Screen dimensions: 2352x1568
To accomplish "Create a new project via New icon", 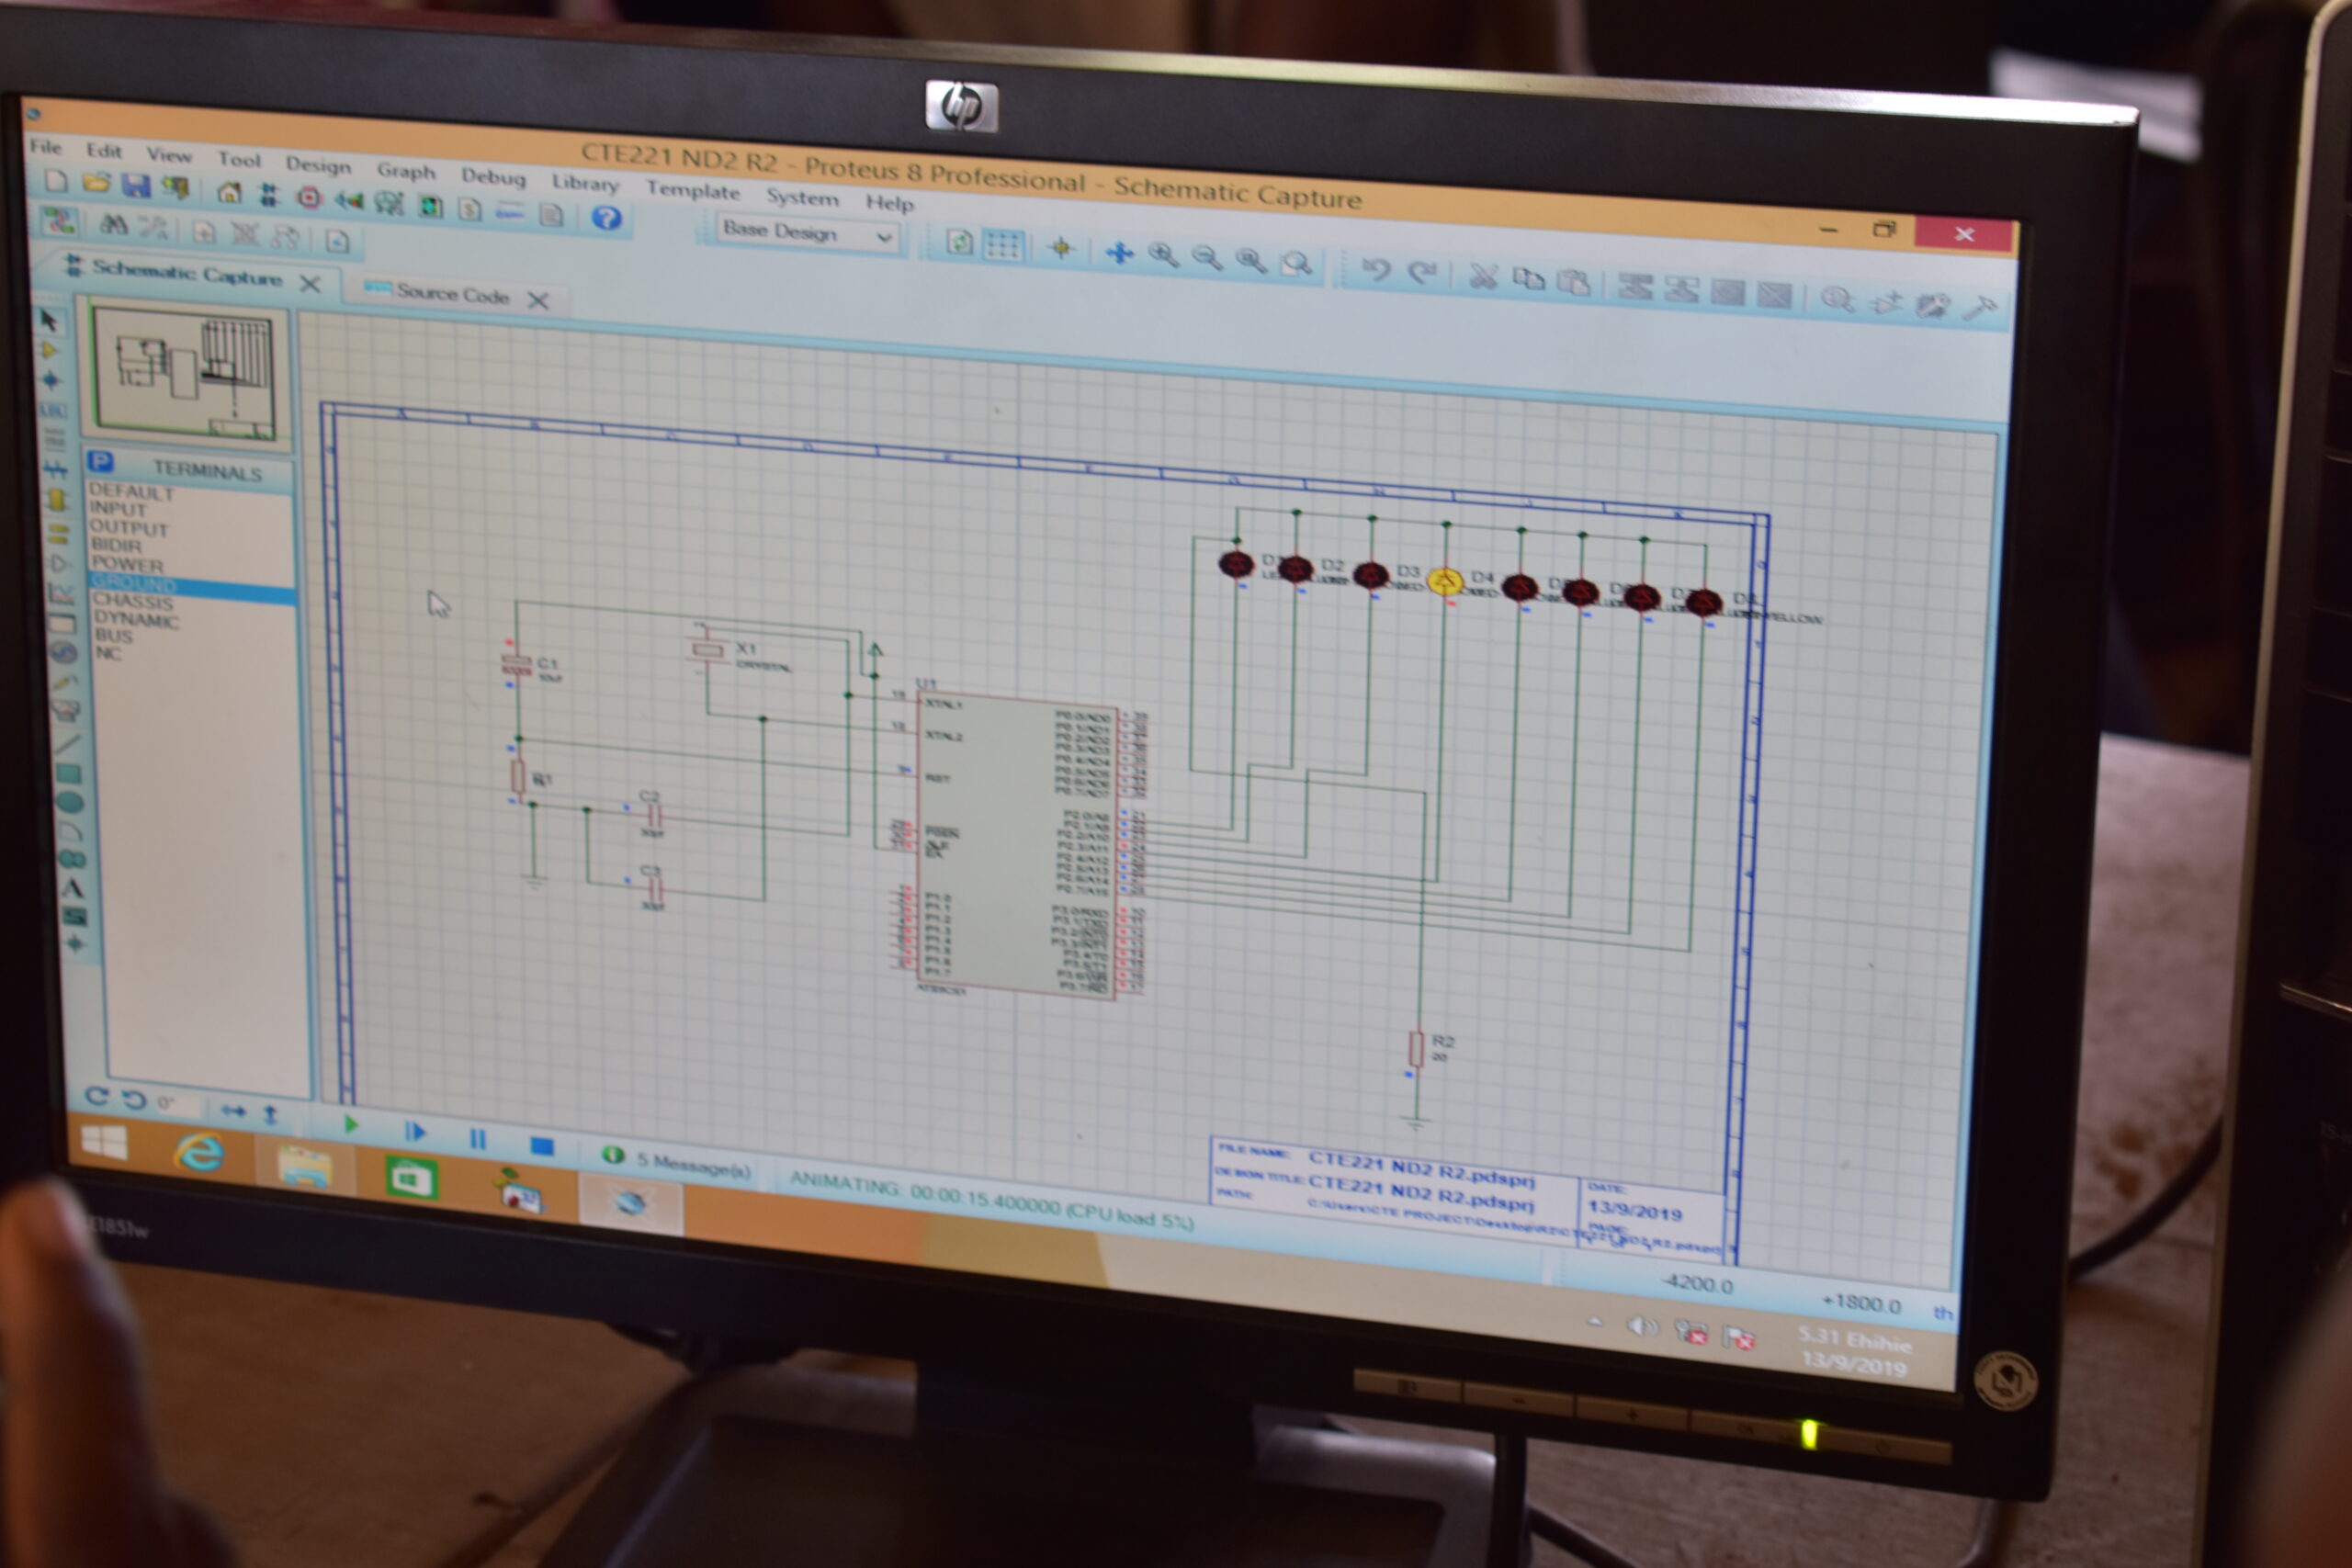I will pyautogui.click(x=56, y=181).
